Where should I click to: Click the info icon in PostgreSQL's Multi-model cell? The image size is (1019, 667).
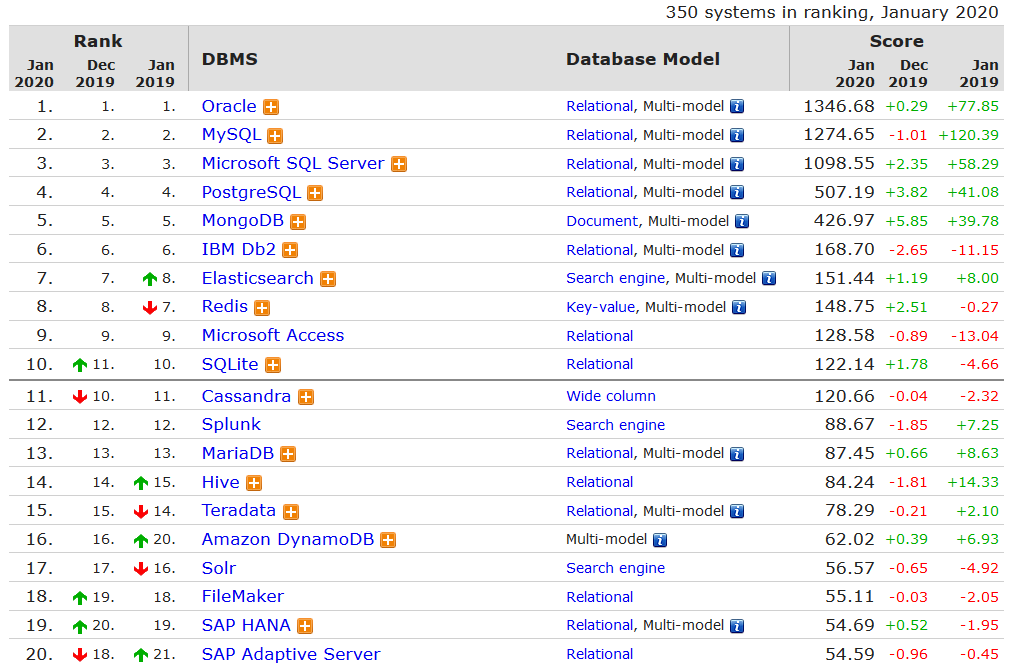[x=737, y=193]
